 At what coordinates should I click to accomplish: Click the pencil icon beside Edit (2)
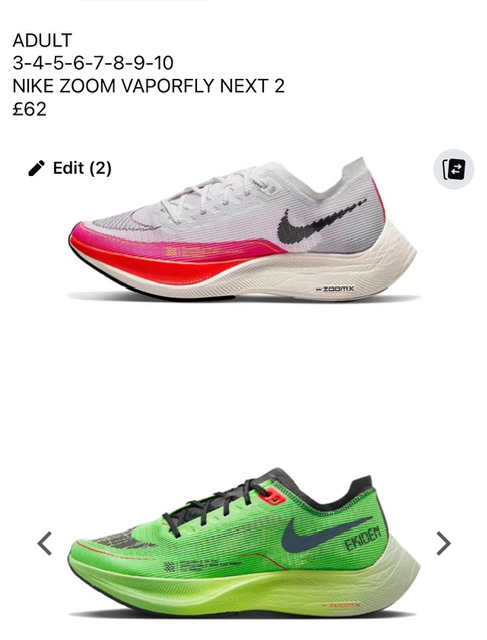coord(36,168)
